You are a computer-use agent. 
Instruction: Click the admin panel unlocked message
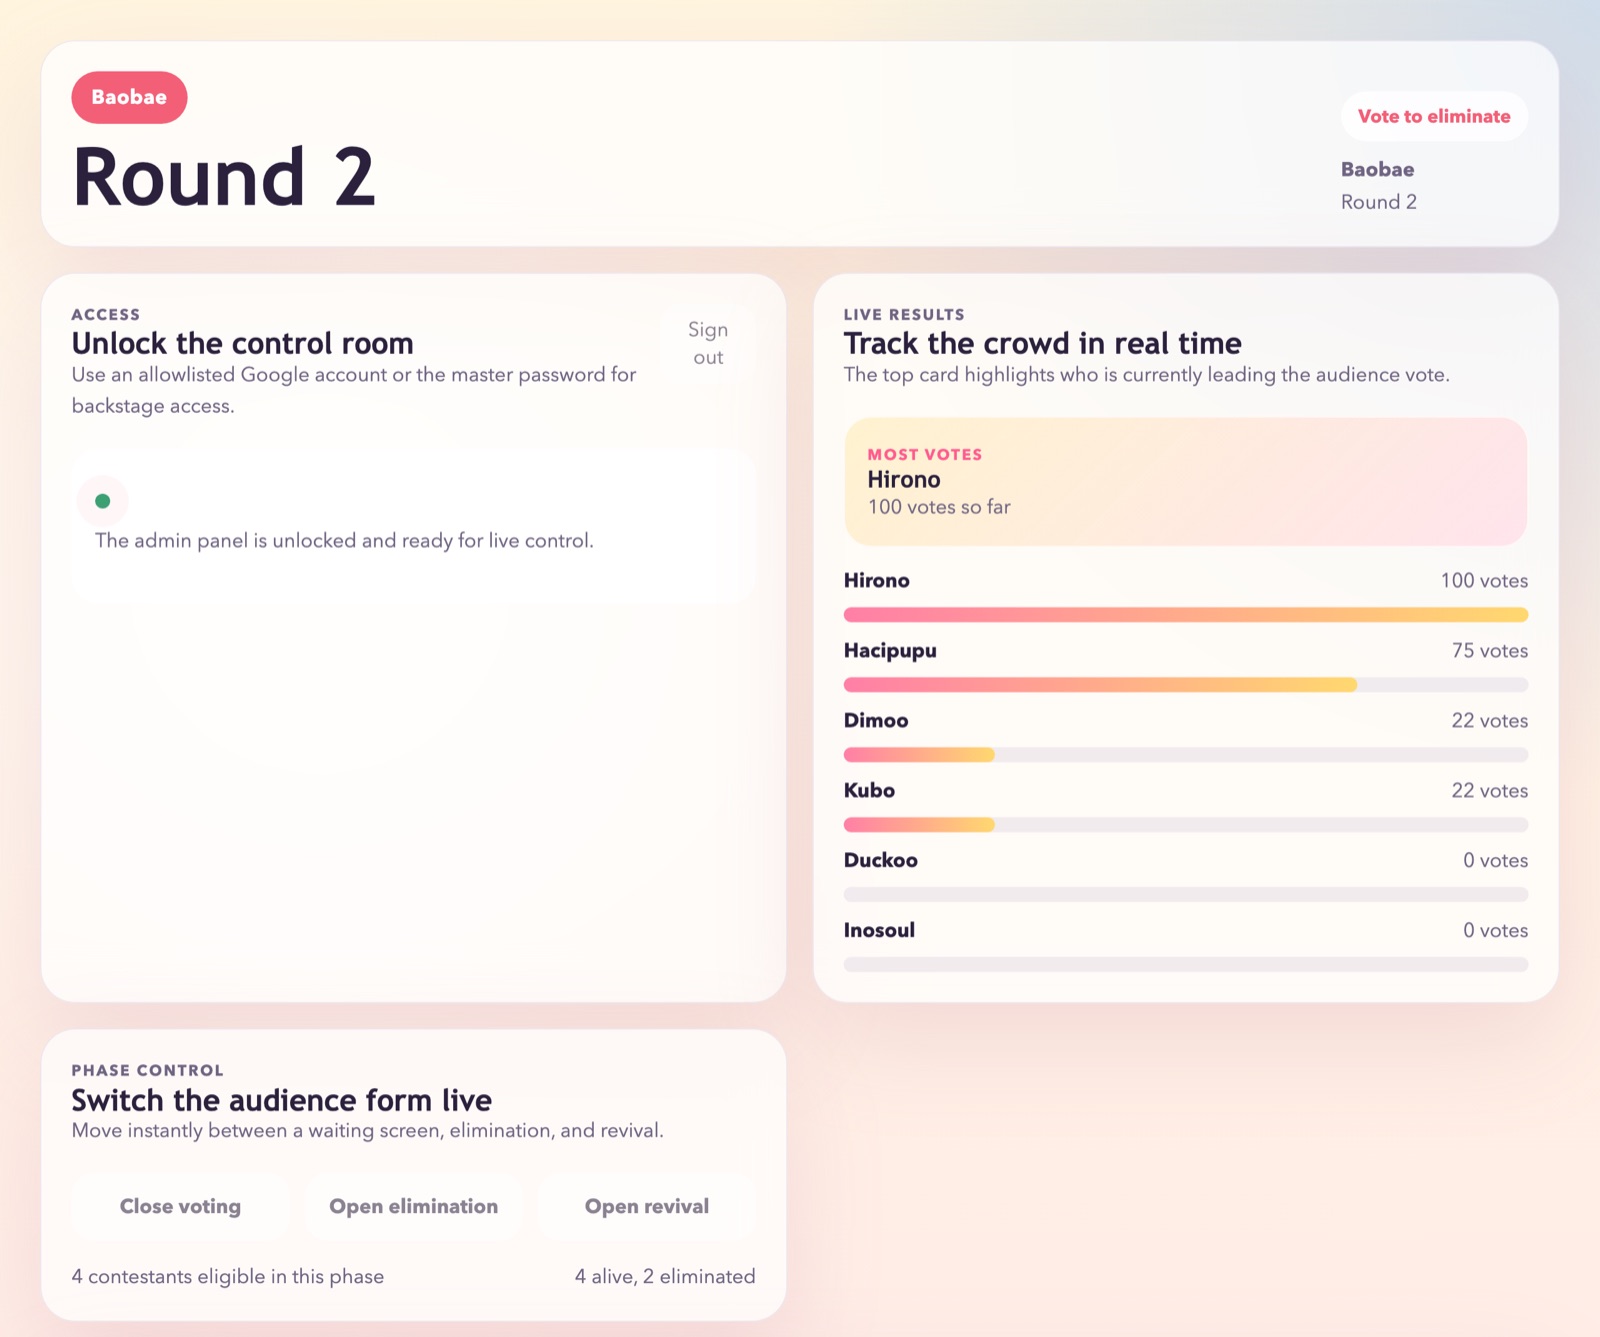pyautogui.click(x=344, y=541)
